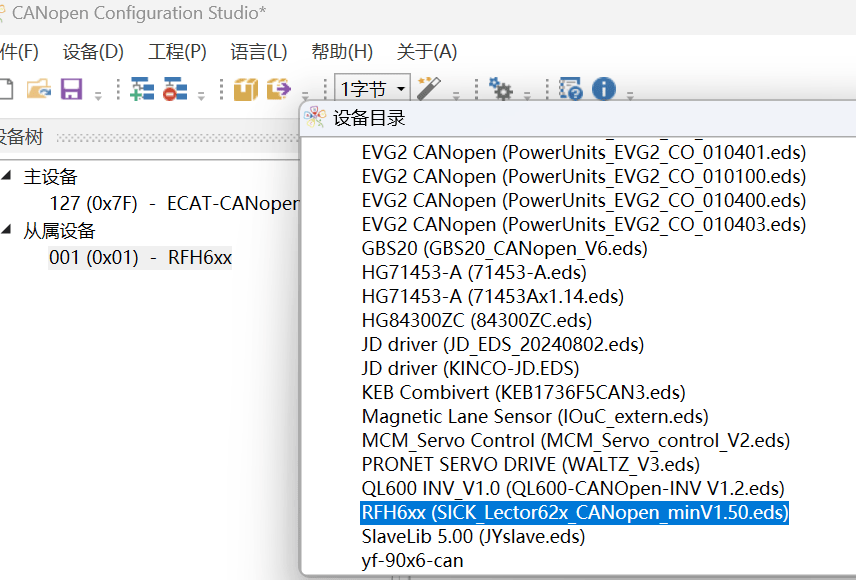
Task: Select HG84300ZC (84300ZC.eds) entry
Action: click(x=477, y=321)
